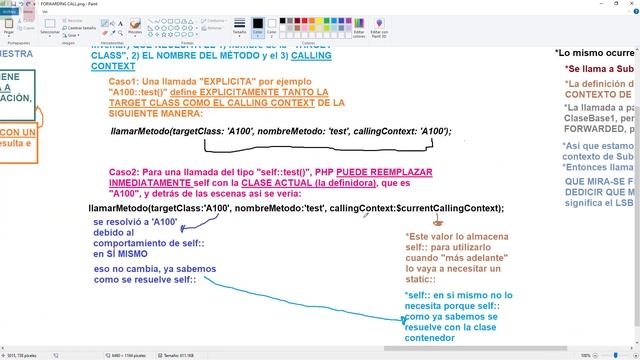
Task: Select the Eraser tool
Action: [105, 32]
